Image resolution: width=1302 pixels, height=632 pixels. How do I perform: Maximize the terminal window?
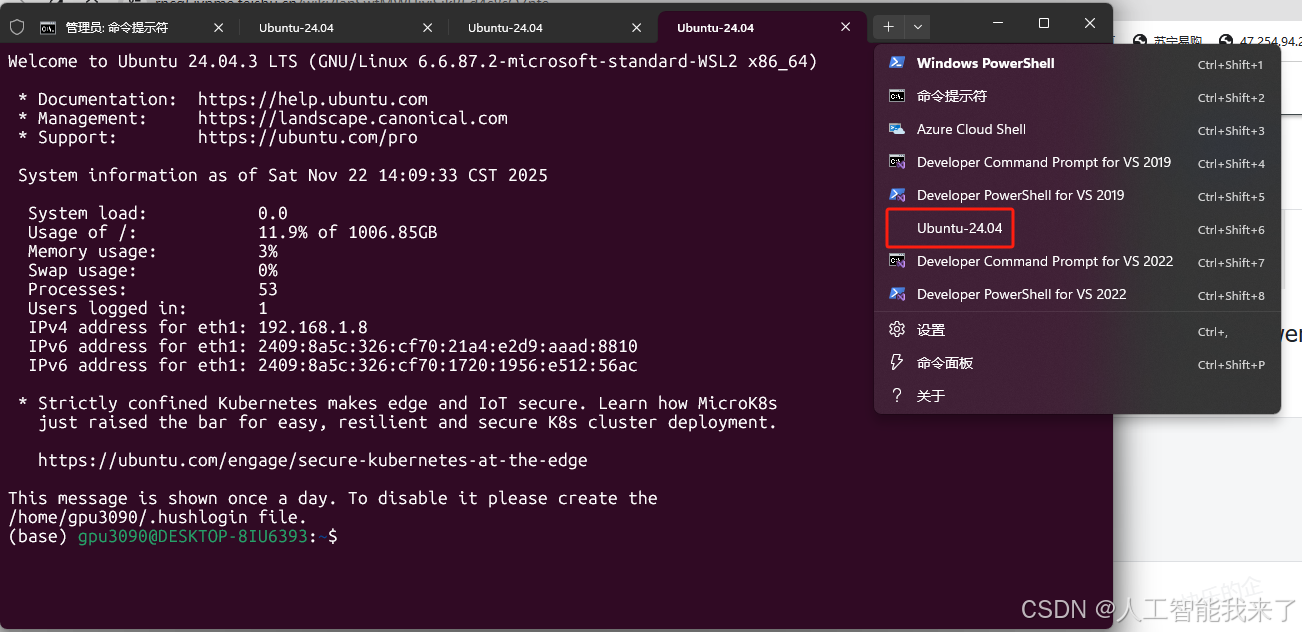(x=1044, y=23)
